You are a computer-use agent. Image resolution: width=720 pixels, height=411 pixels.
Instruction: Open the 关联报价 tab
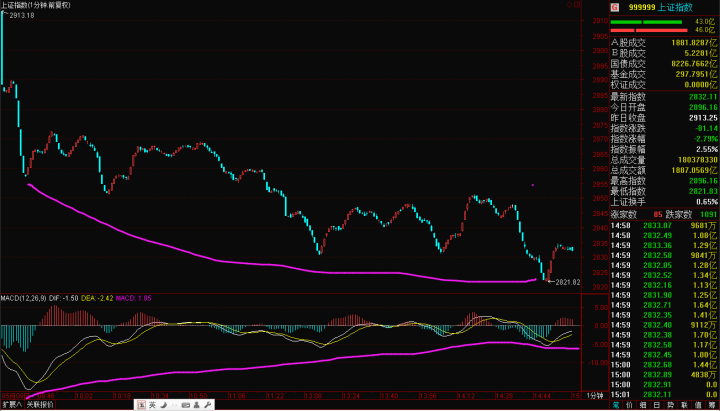[40, 405]
